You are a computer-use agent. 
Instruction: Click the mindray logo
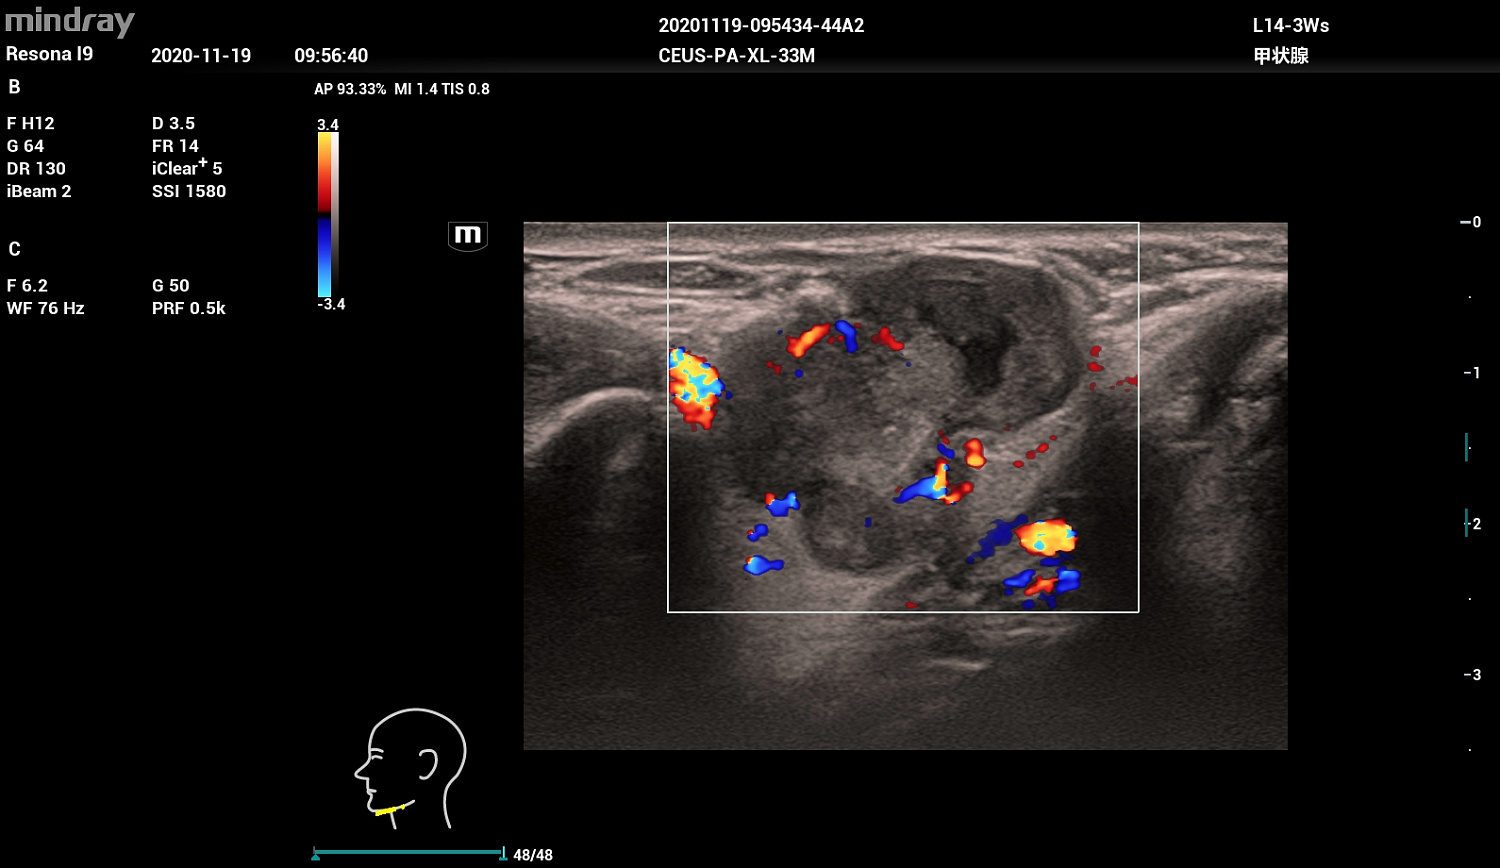69,21
